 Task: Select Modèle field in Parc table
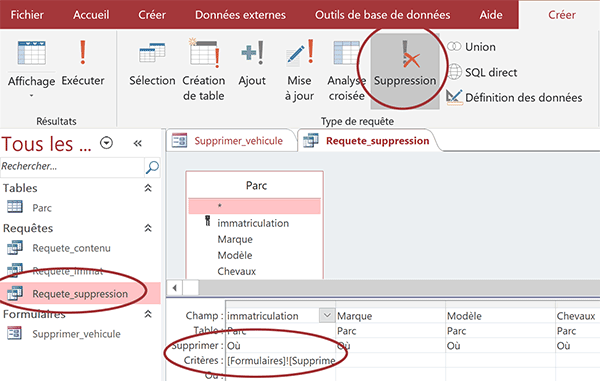[235, 255]
